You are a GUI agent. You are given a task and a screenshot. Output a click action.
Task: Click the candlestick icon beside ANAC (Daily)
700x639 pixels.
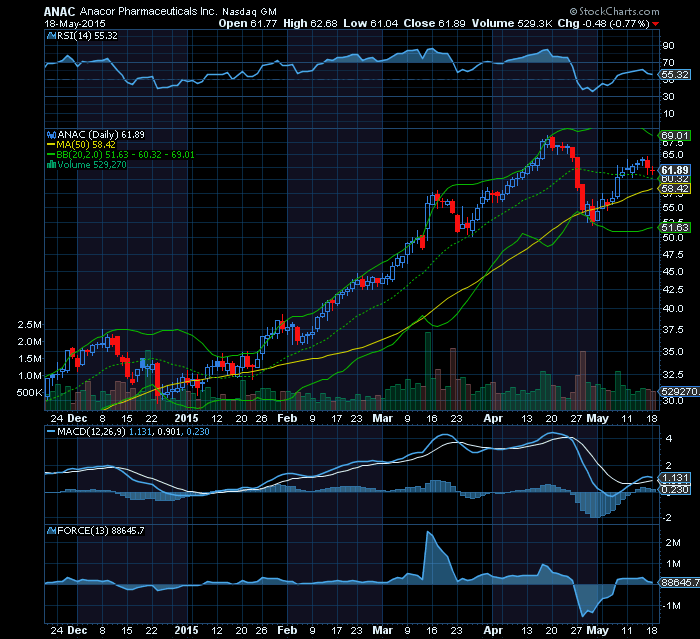click(x=51, y=134)
